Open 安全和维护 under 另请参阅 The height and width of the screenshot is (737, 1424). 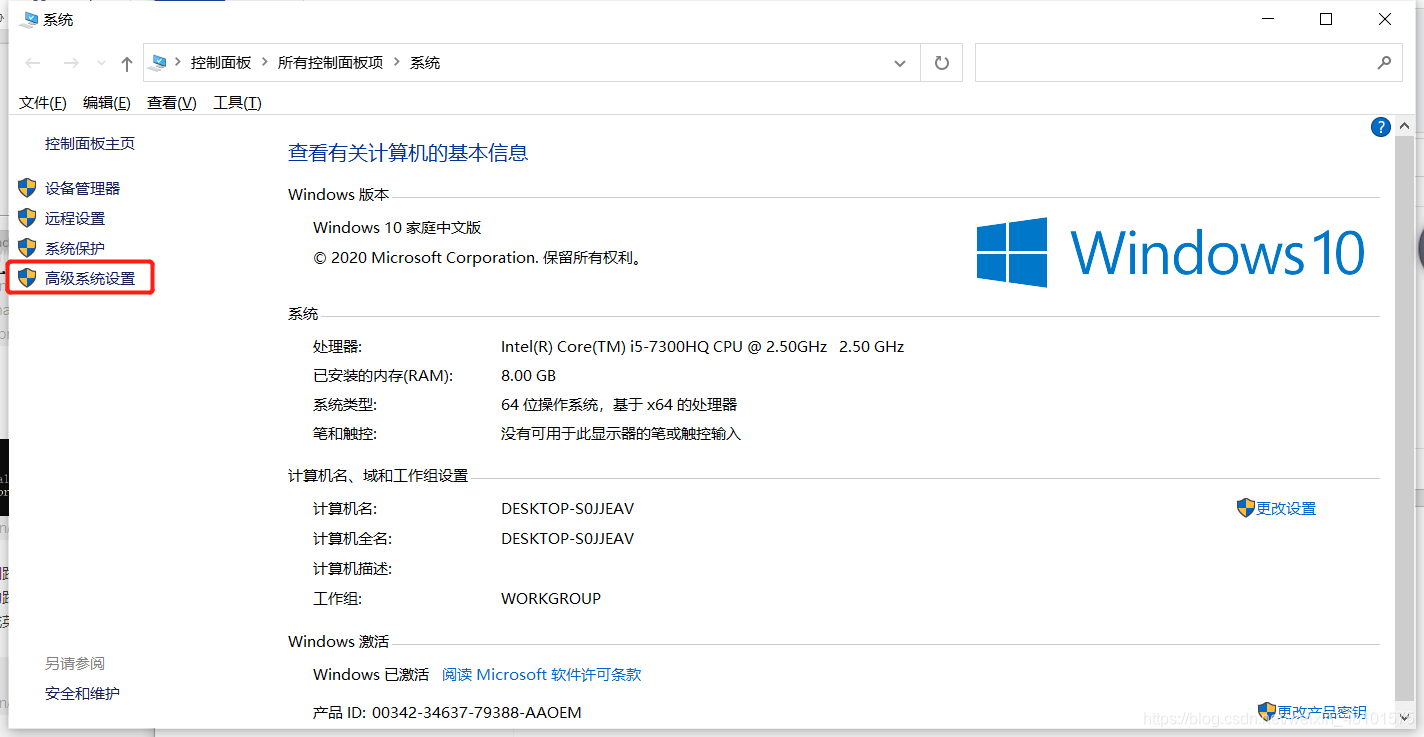(x=82, y=693)
